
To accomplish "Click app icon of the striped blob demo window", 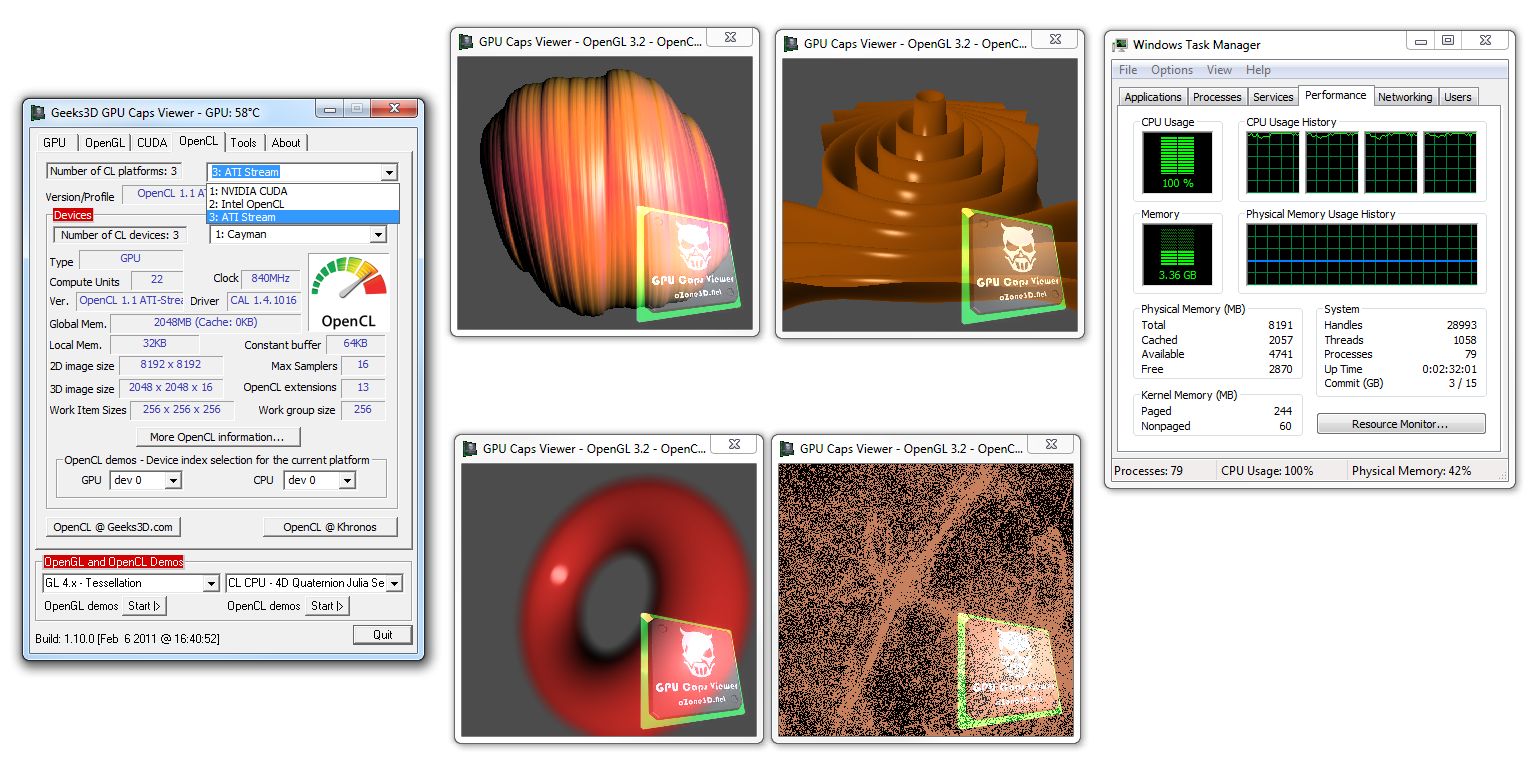I will point(466,42).
